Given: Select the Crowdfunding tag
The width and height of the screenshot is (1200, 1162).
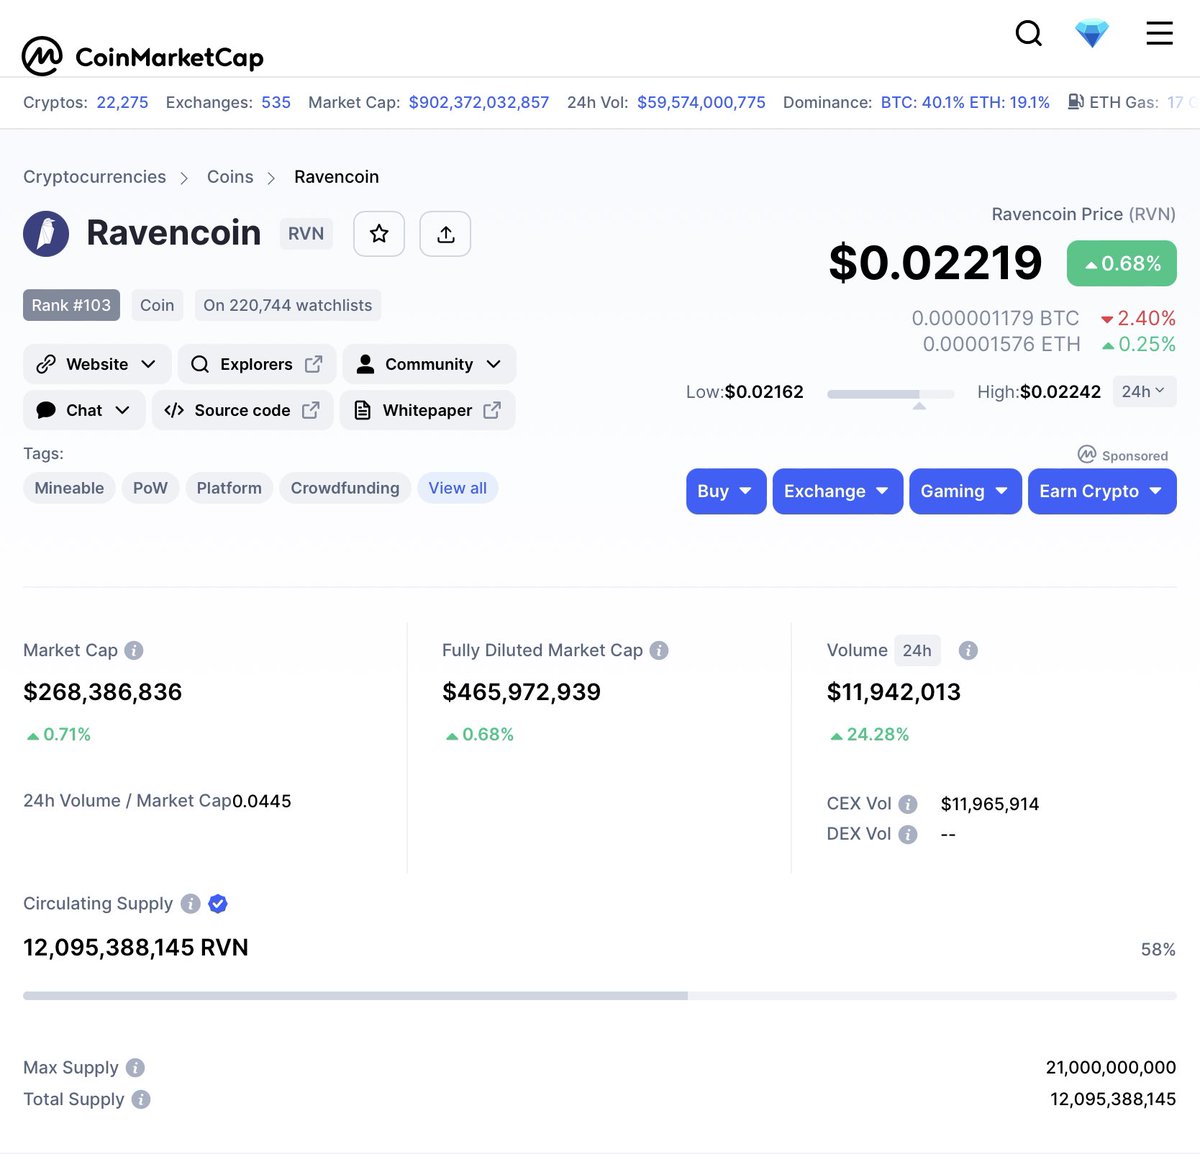Looking at the screenshot, I should pos(345,488).
